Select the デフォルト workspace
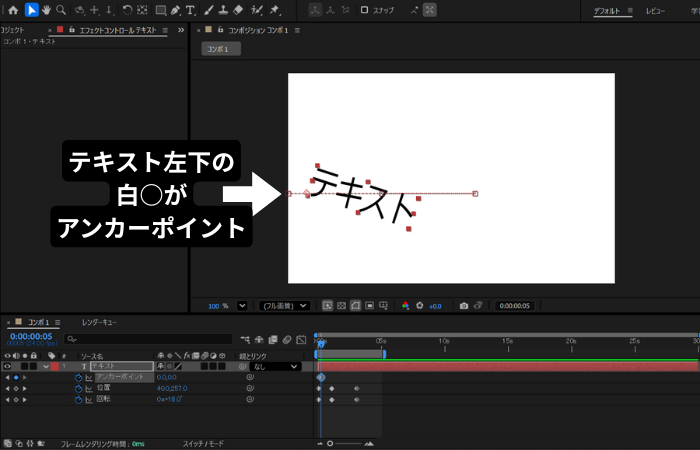The width and height of the screenshot is (700, 450). 606,11
